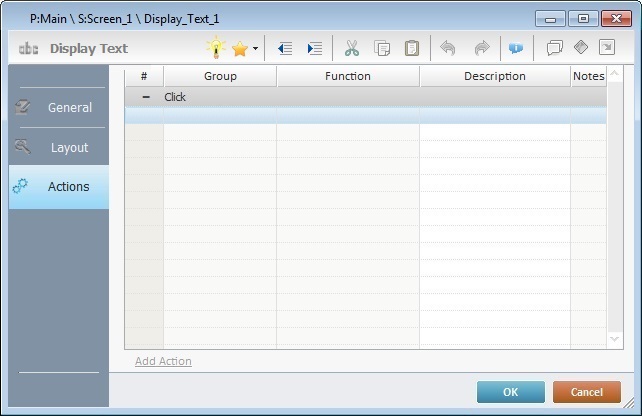
Task: Click the clipboard paste icon
Action: click(x=411, y=48)
